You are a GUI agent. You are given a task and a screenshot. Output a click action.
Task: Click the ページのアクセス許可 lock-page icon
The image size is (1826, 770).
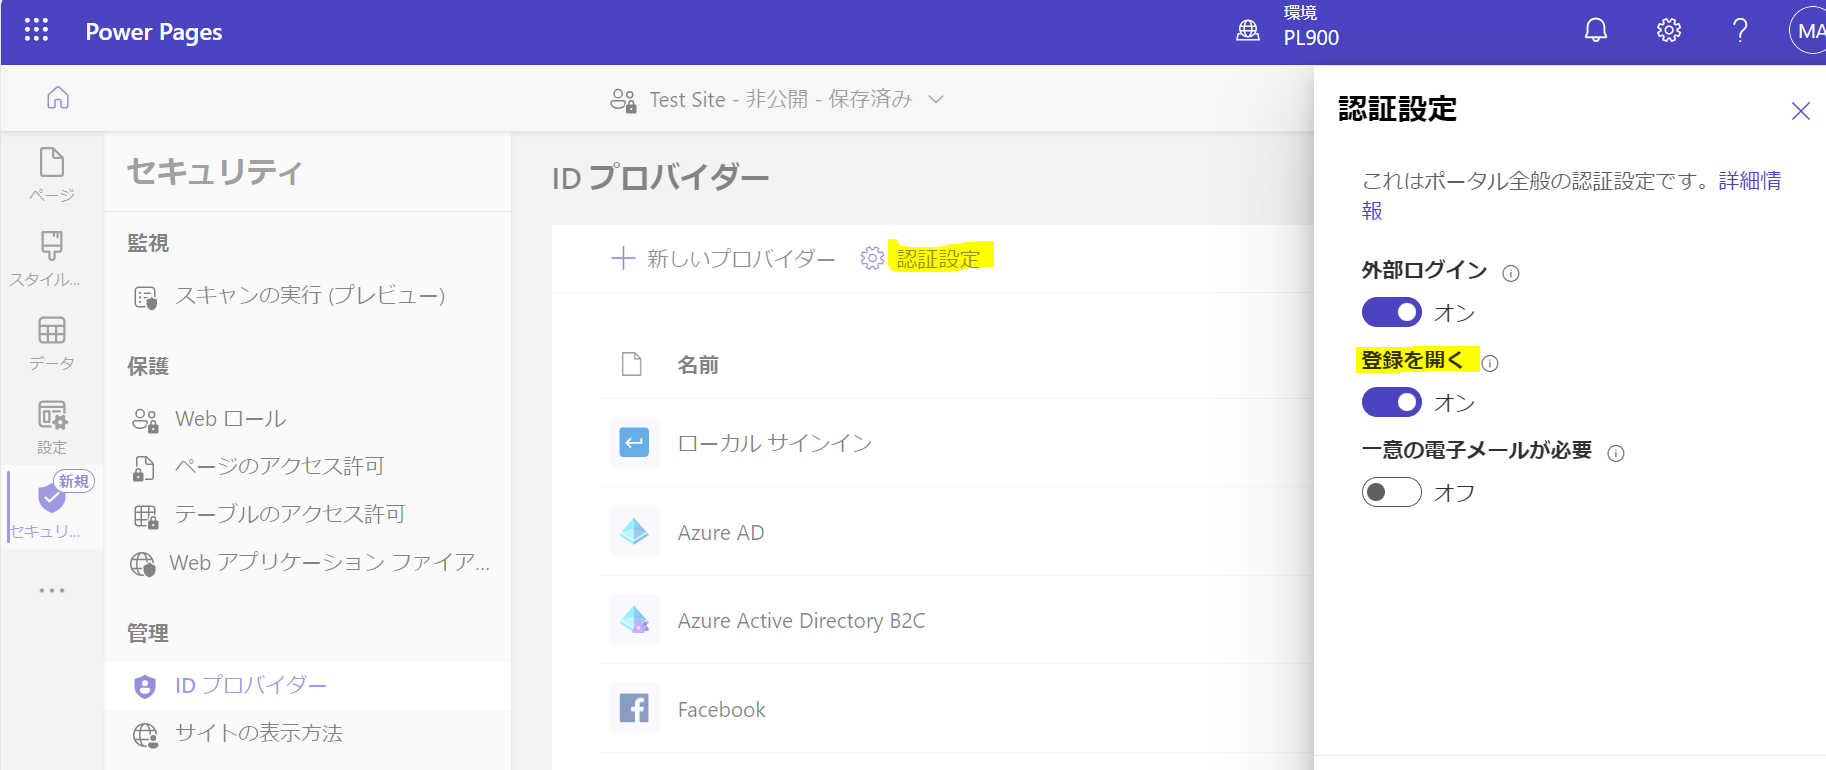pos(144,468)
